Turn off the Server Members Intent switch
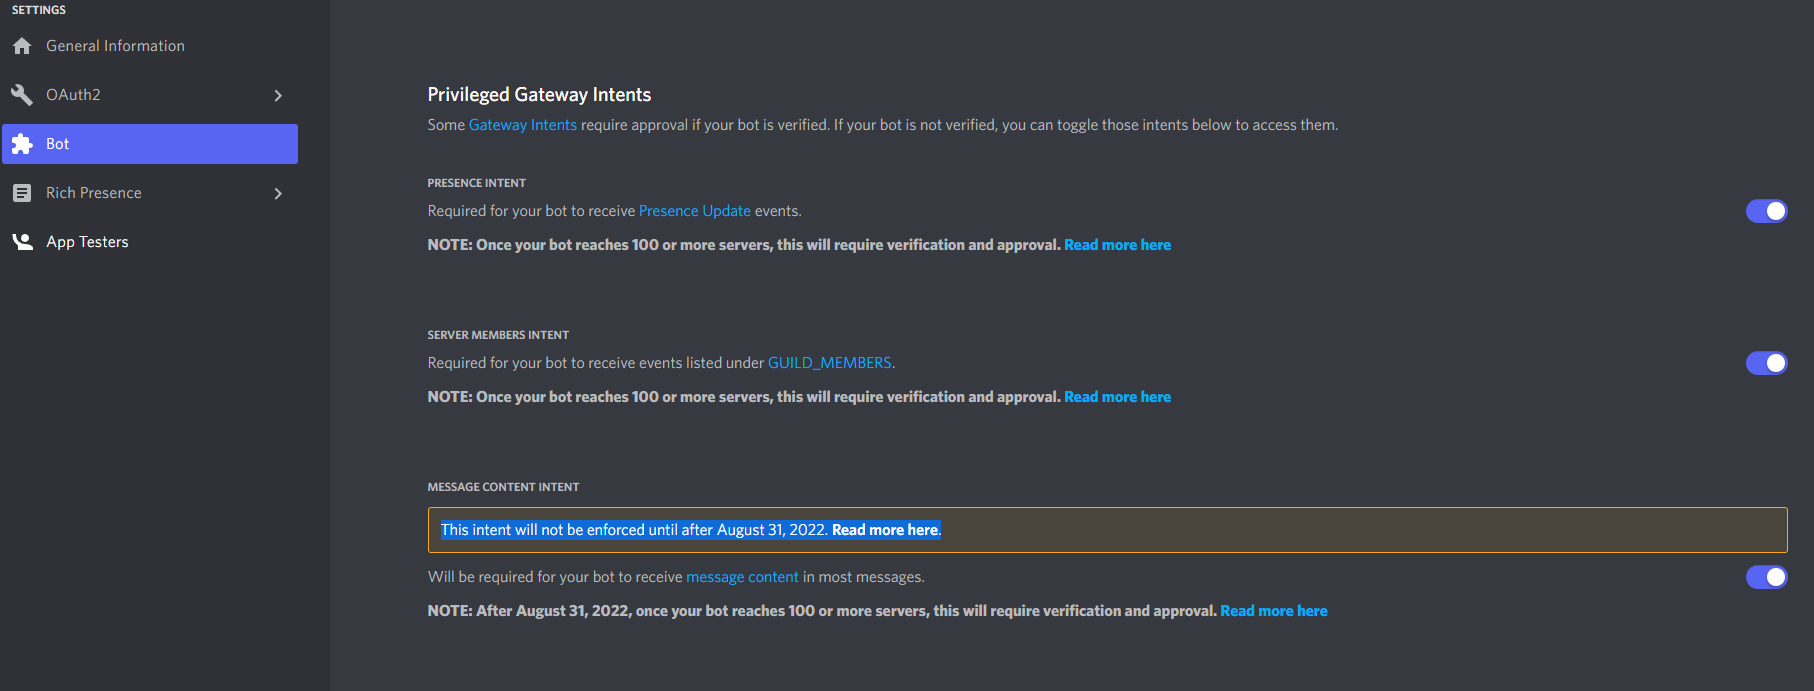1814x691 pixels. click(x=1766, y=363)
